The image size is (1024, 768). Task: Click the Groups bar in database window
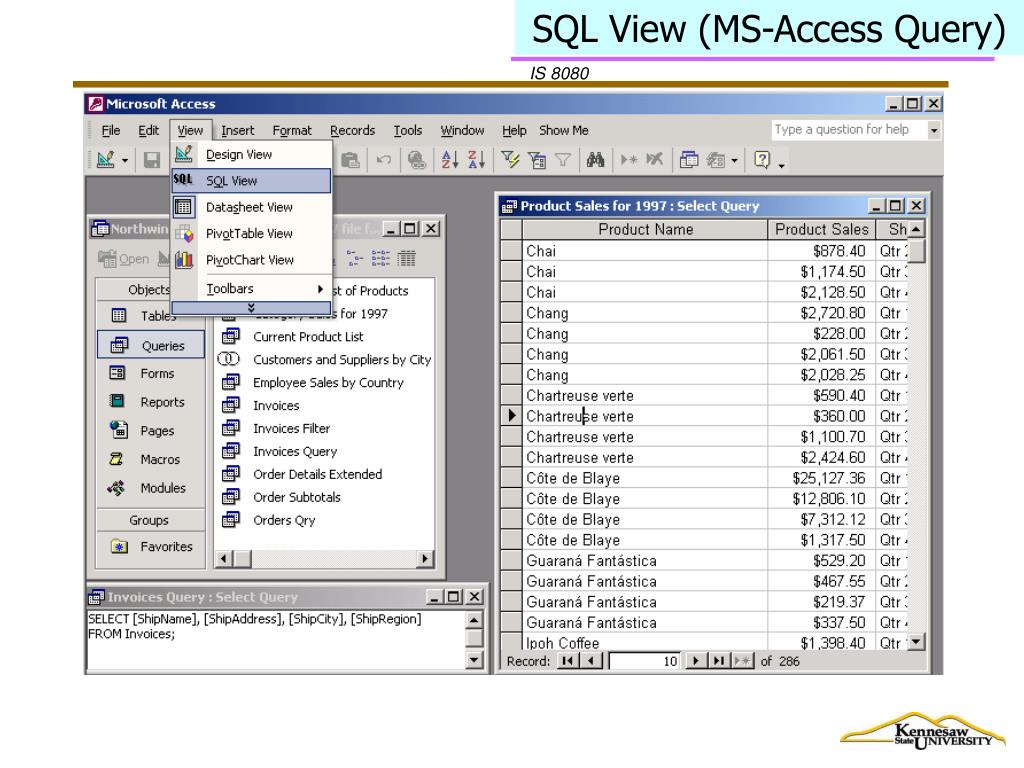[151, 520]
